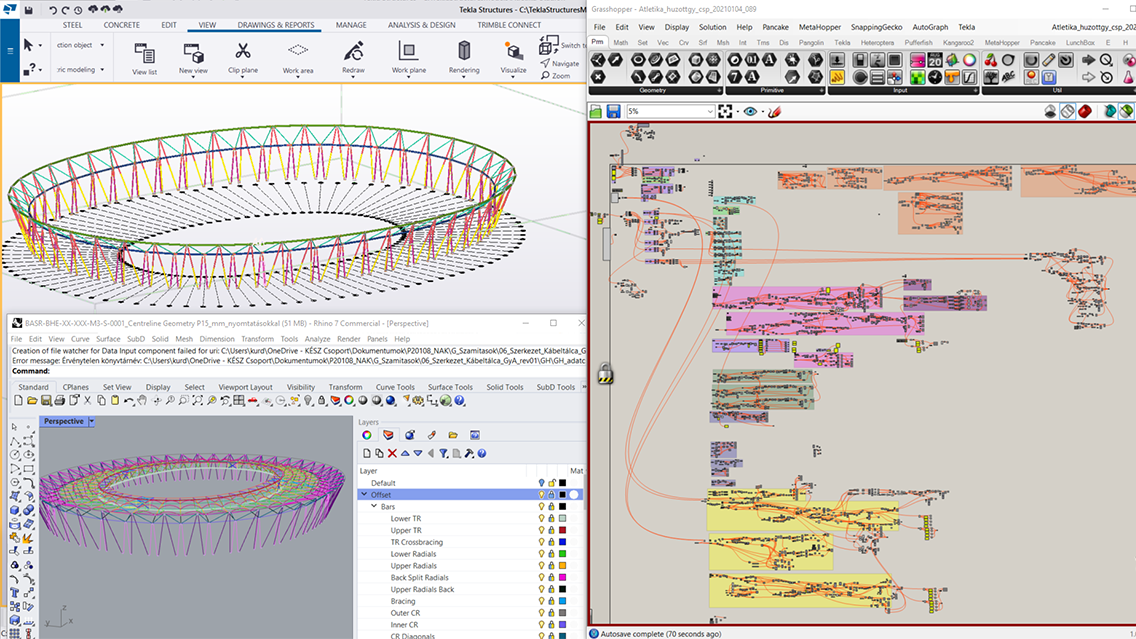
Task: Select the cherries icon in Util panel
Action: tap(990, 60)
